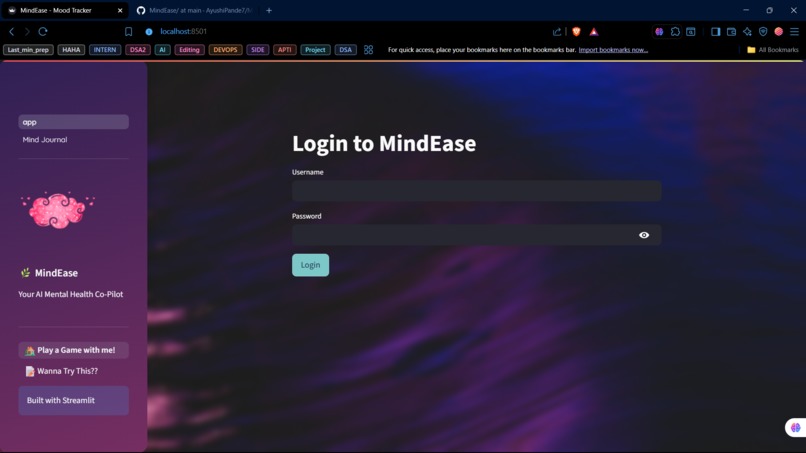The width and height of the screenshot is (806, 453).
Task: Click Play a Game with me! button
Action: (74, 350)
